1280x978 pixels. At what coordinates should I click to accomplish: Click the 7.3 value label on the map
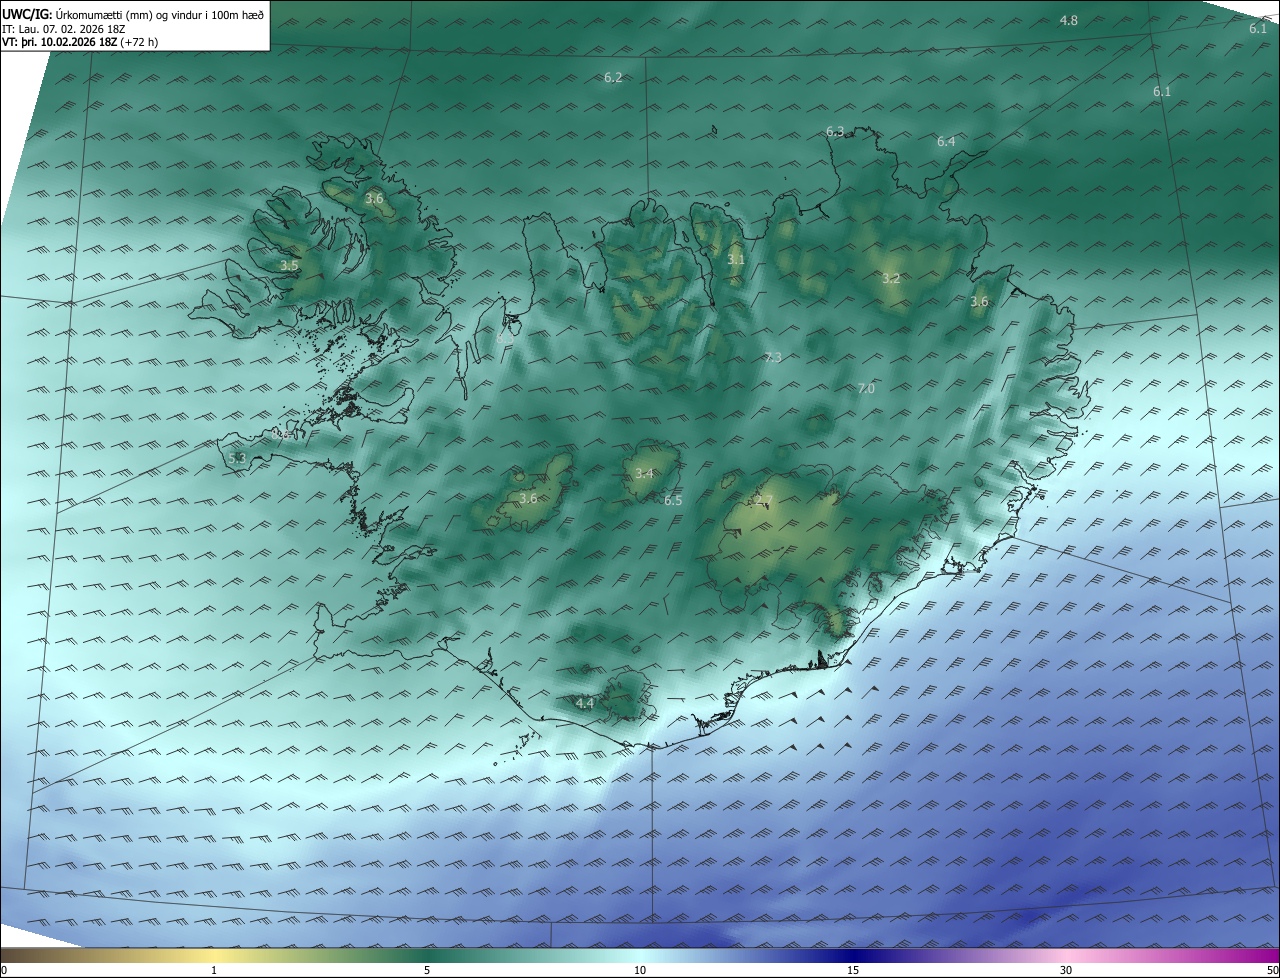tap(773, 357)
